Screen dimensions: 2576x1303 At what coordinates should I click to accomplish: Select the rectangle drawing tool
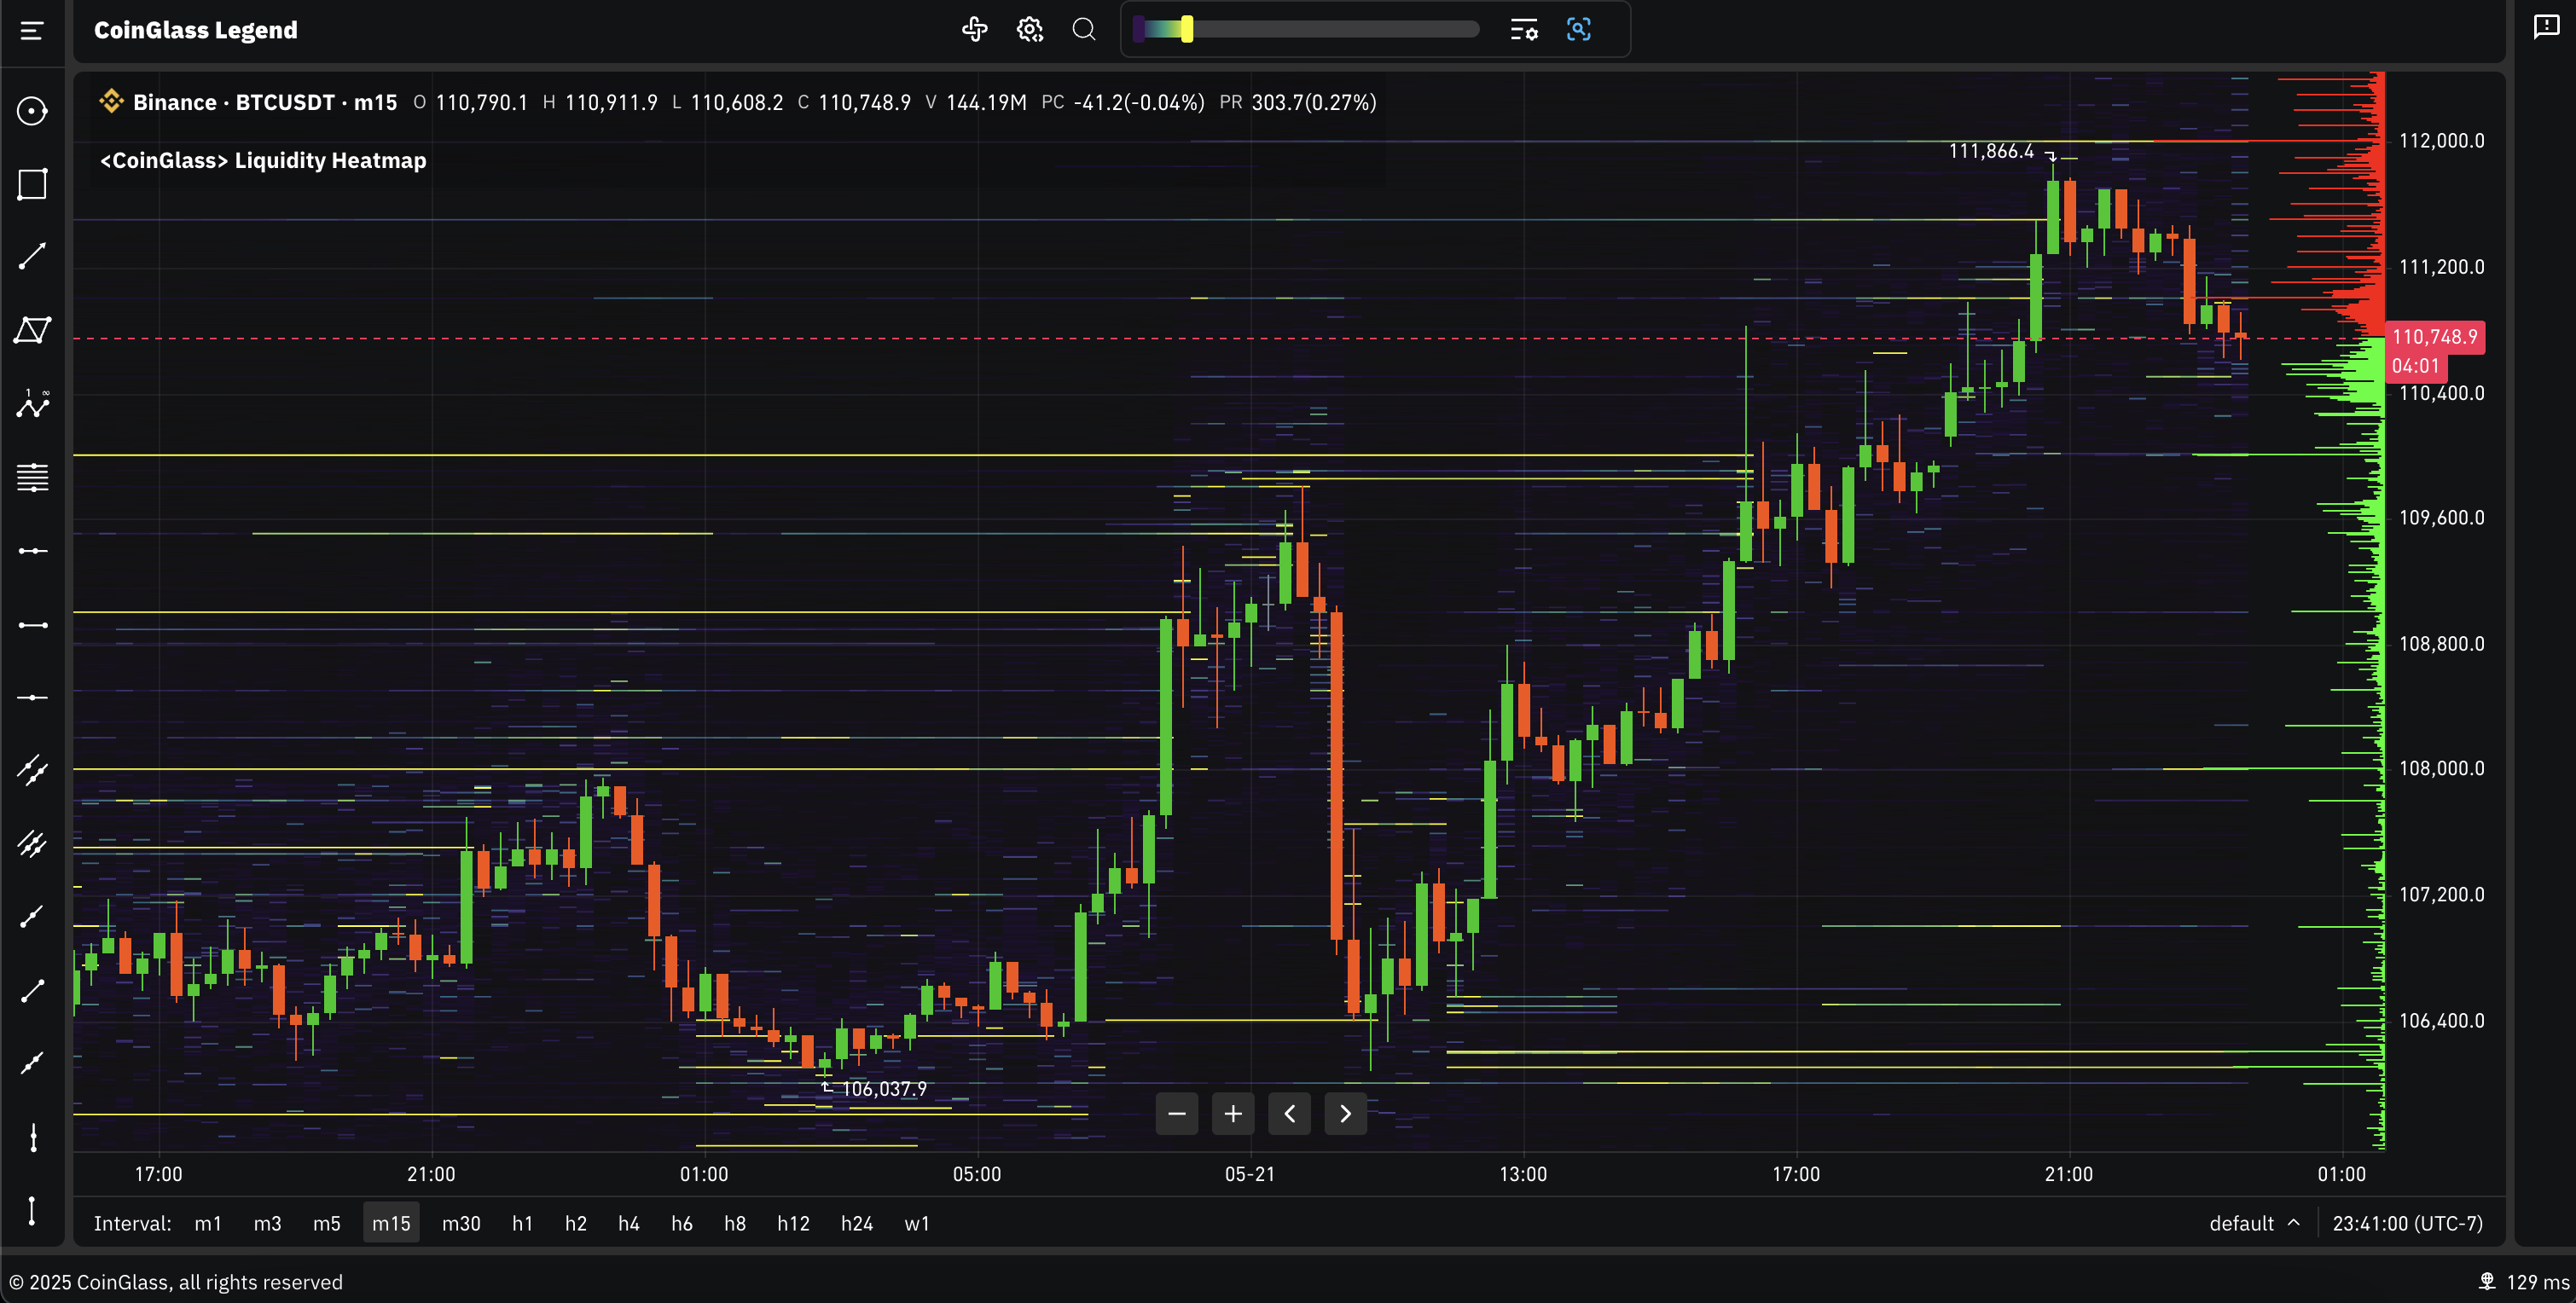[31, 184]
